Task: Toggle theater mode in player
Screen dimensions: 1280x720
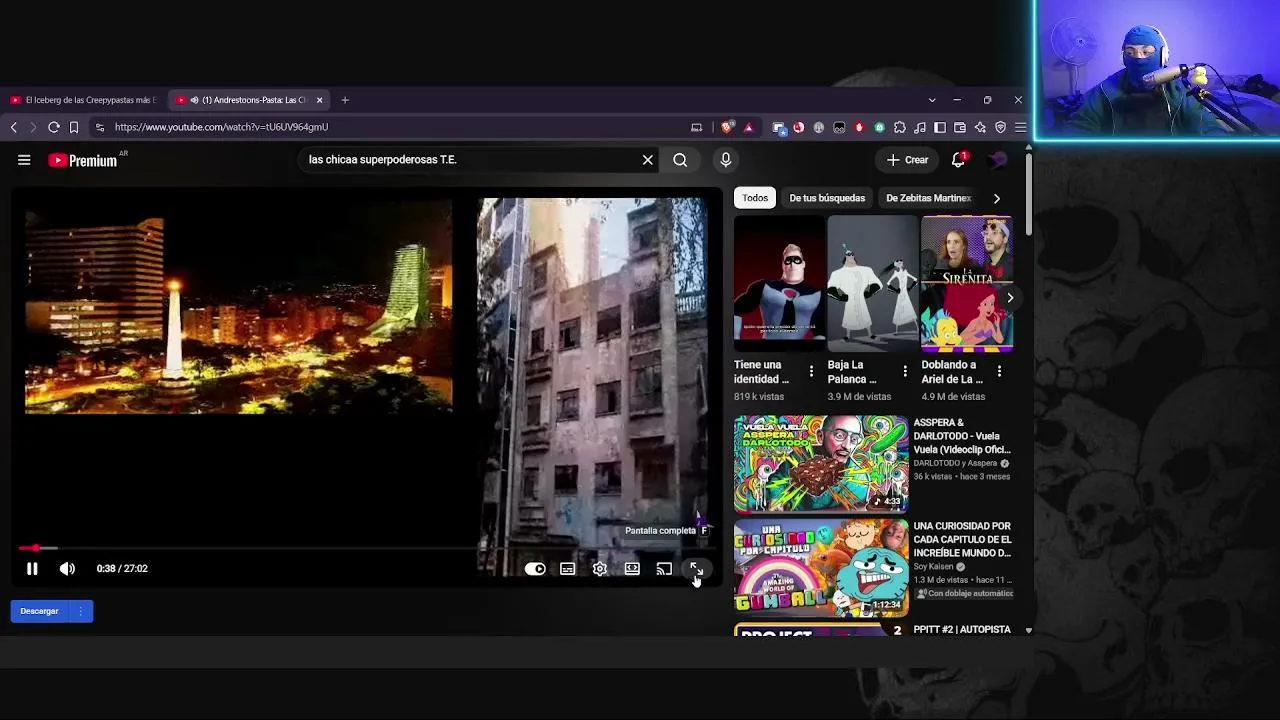Action: [632, 569]
